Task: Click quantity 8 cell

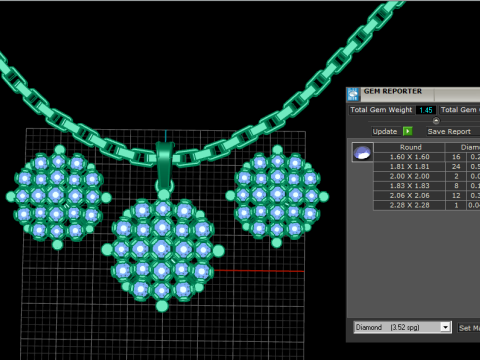Action: tap(456, 186)
